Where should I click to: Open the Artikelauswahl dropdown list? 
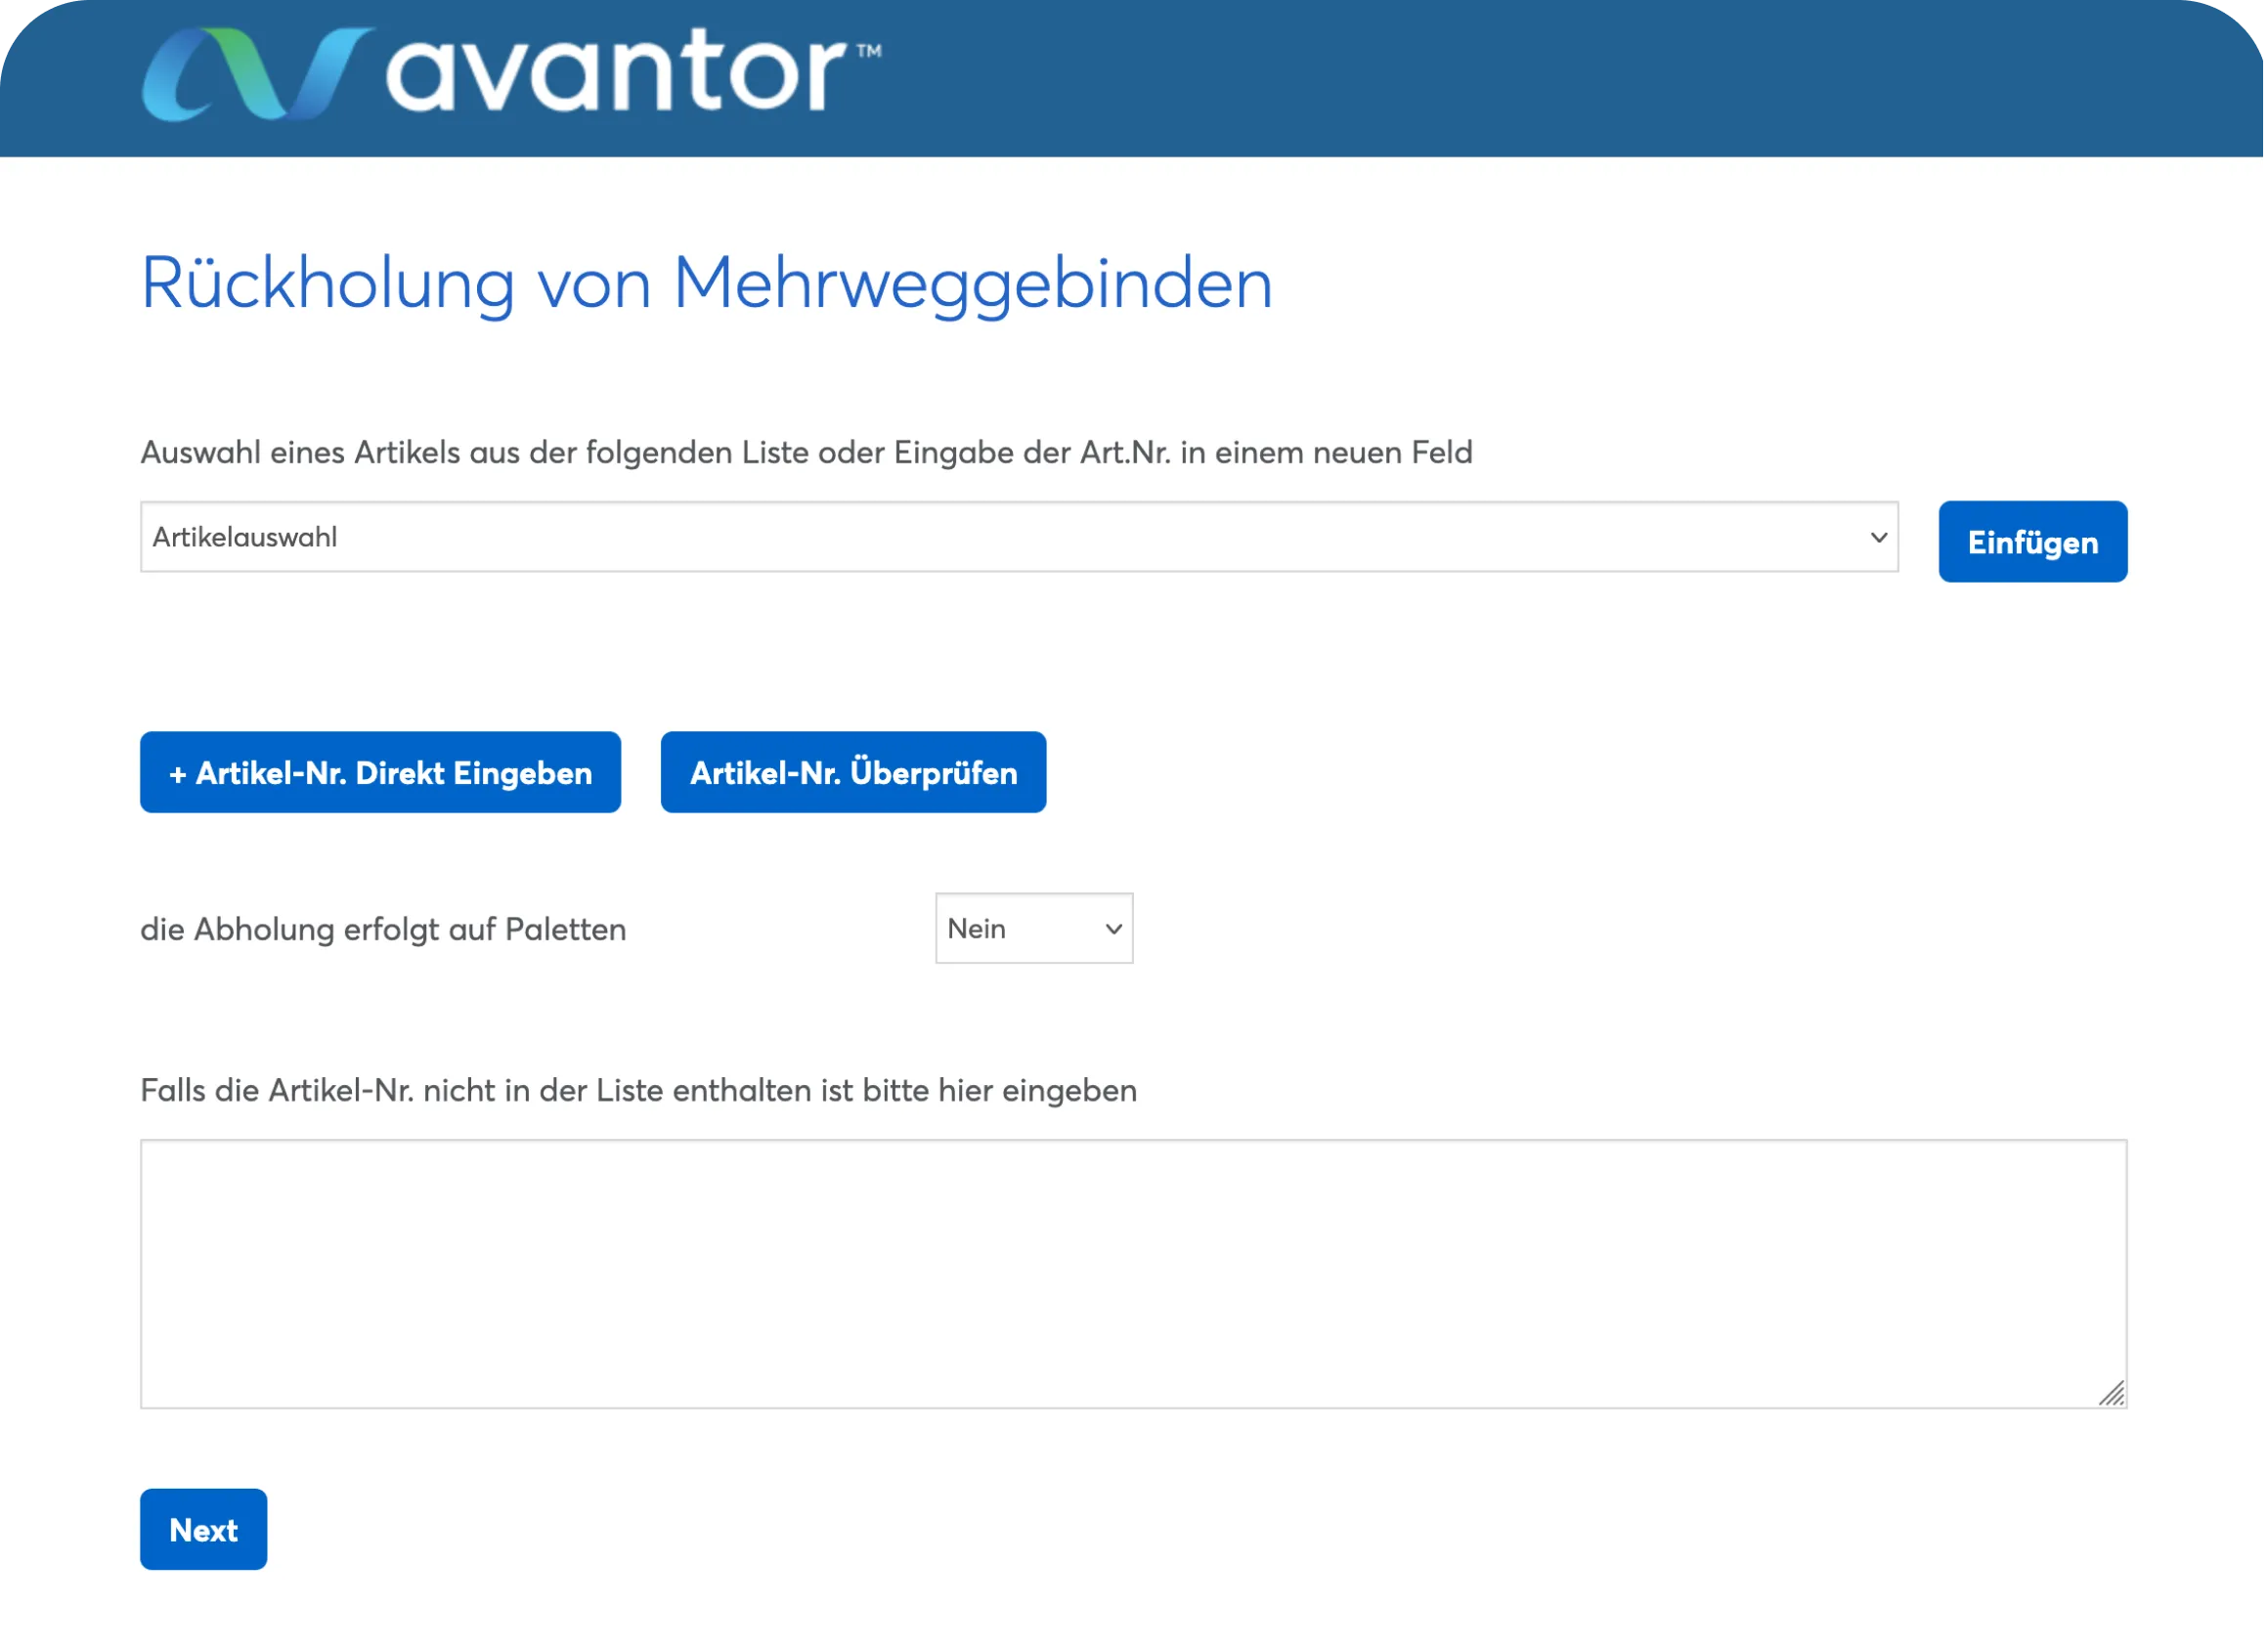[x=1021, y=538]
